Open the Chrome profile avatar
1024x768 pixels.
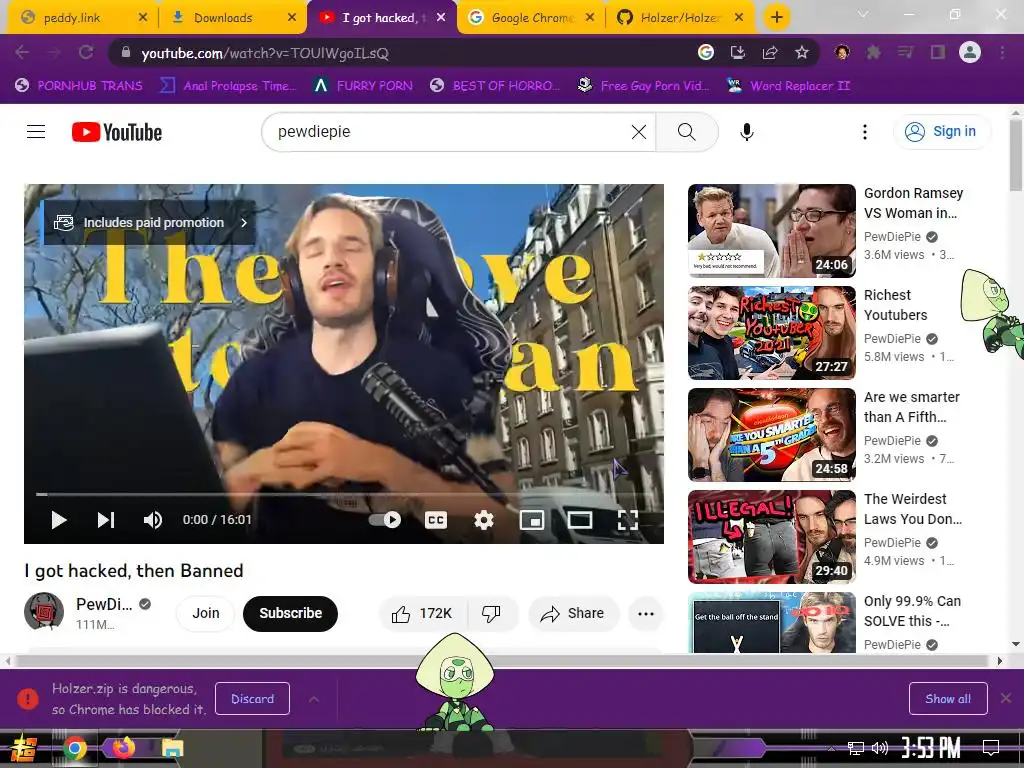969,52
